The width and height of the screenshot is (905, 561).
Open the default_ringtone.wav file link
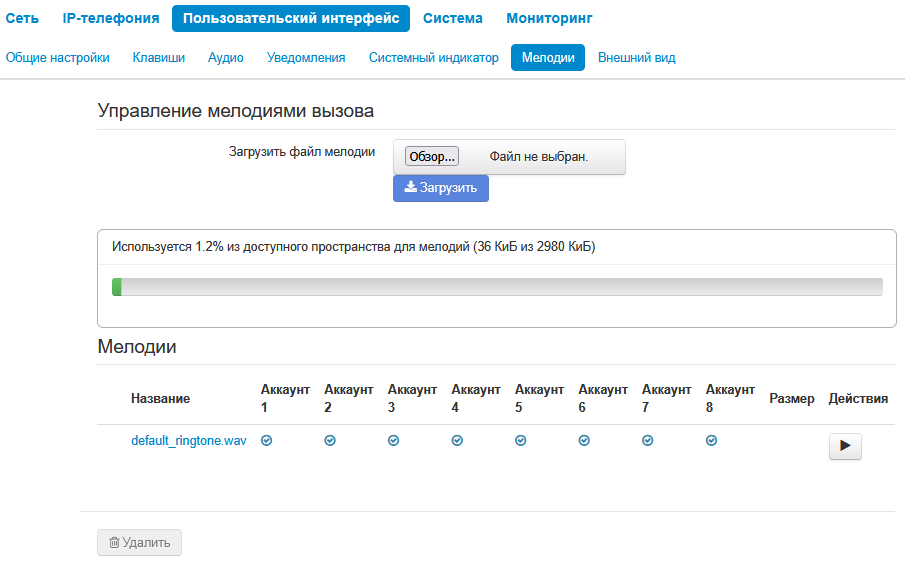(x=188, y=441)
